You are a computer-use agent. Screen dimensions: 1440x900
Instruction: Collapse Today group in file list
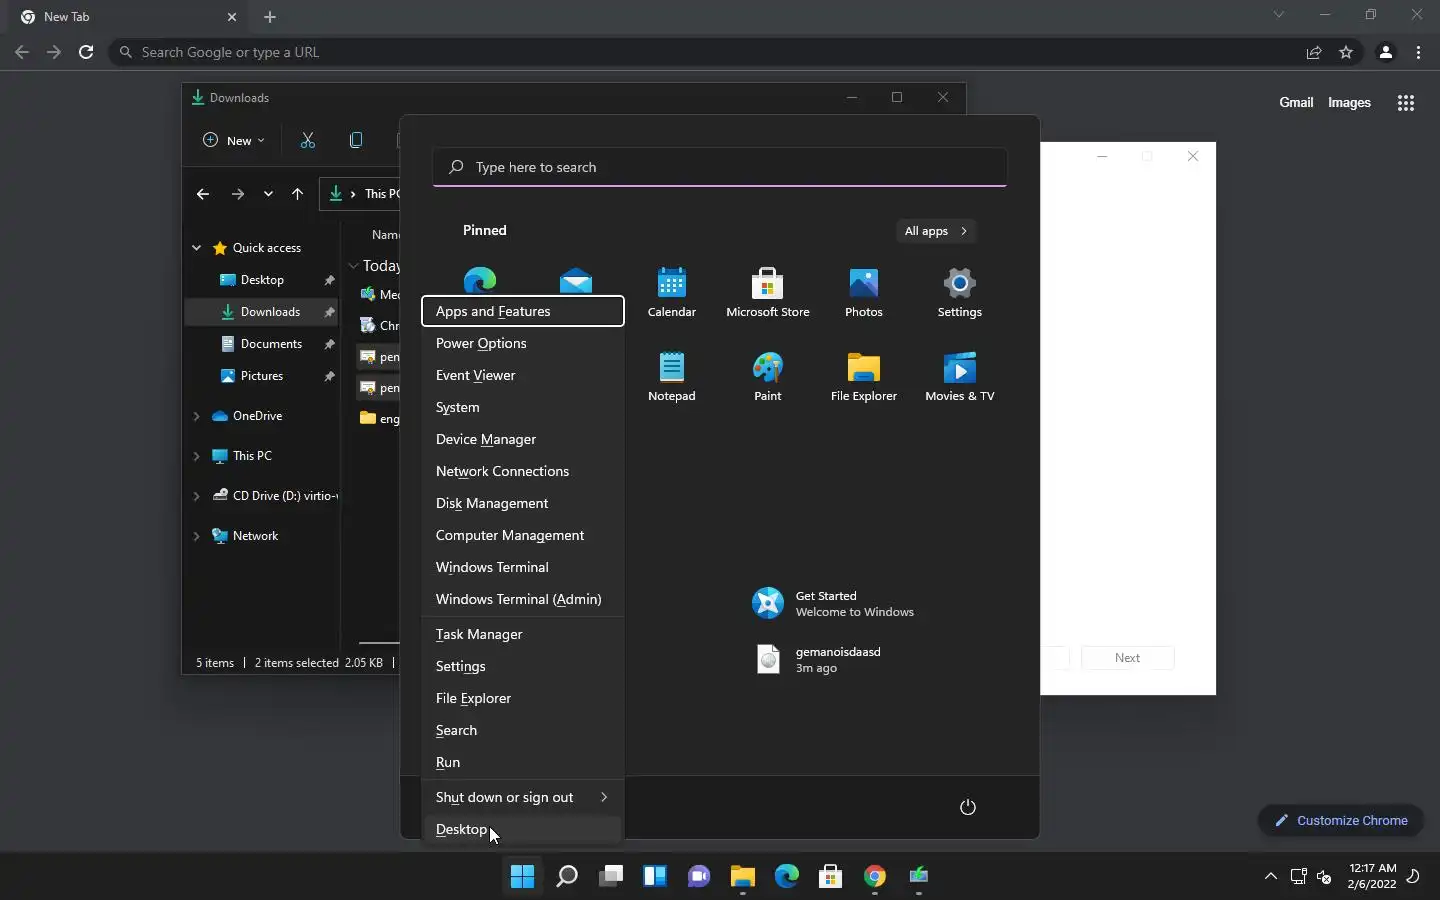(353, 266)
